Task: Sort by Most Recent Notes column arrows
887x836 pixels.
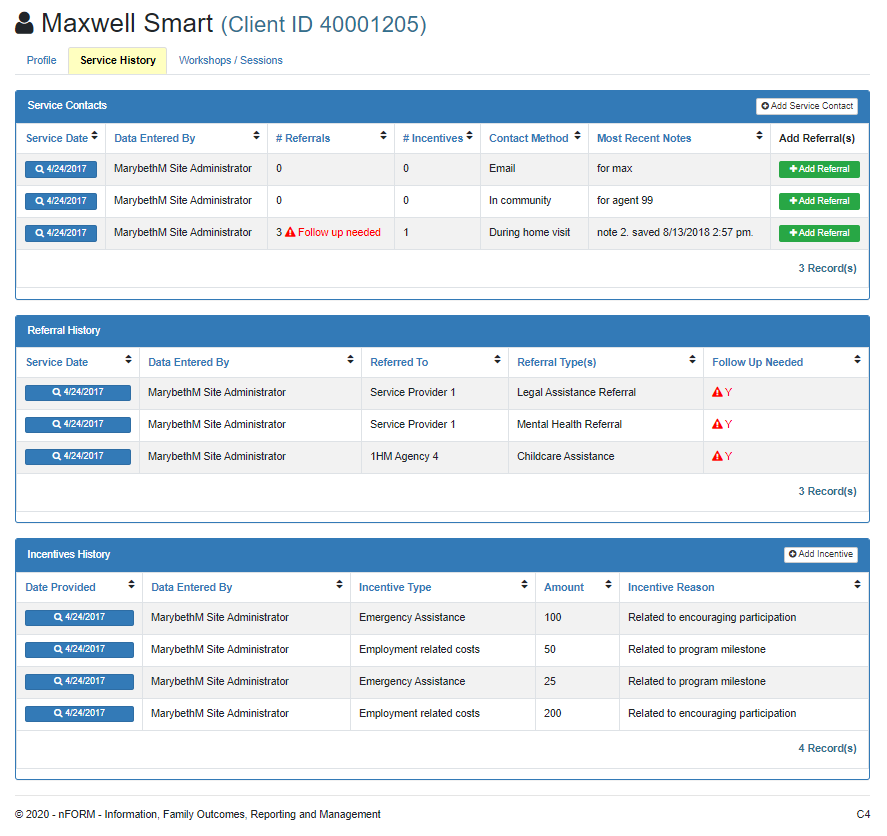Action: coord(759,136)
